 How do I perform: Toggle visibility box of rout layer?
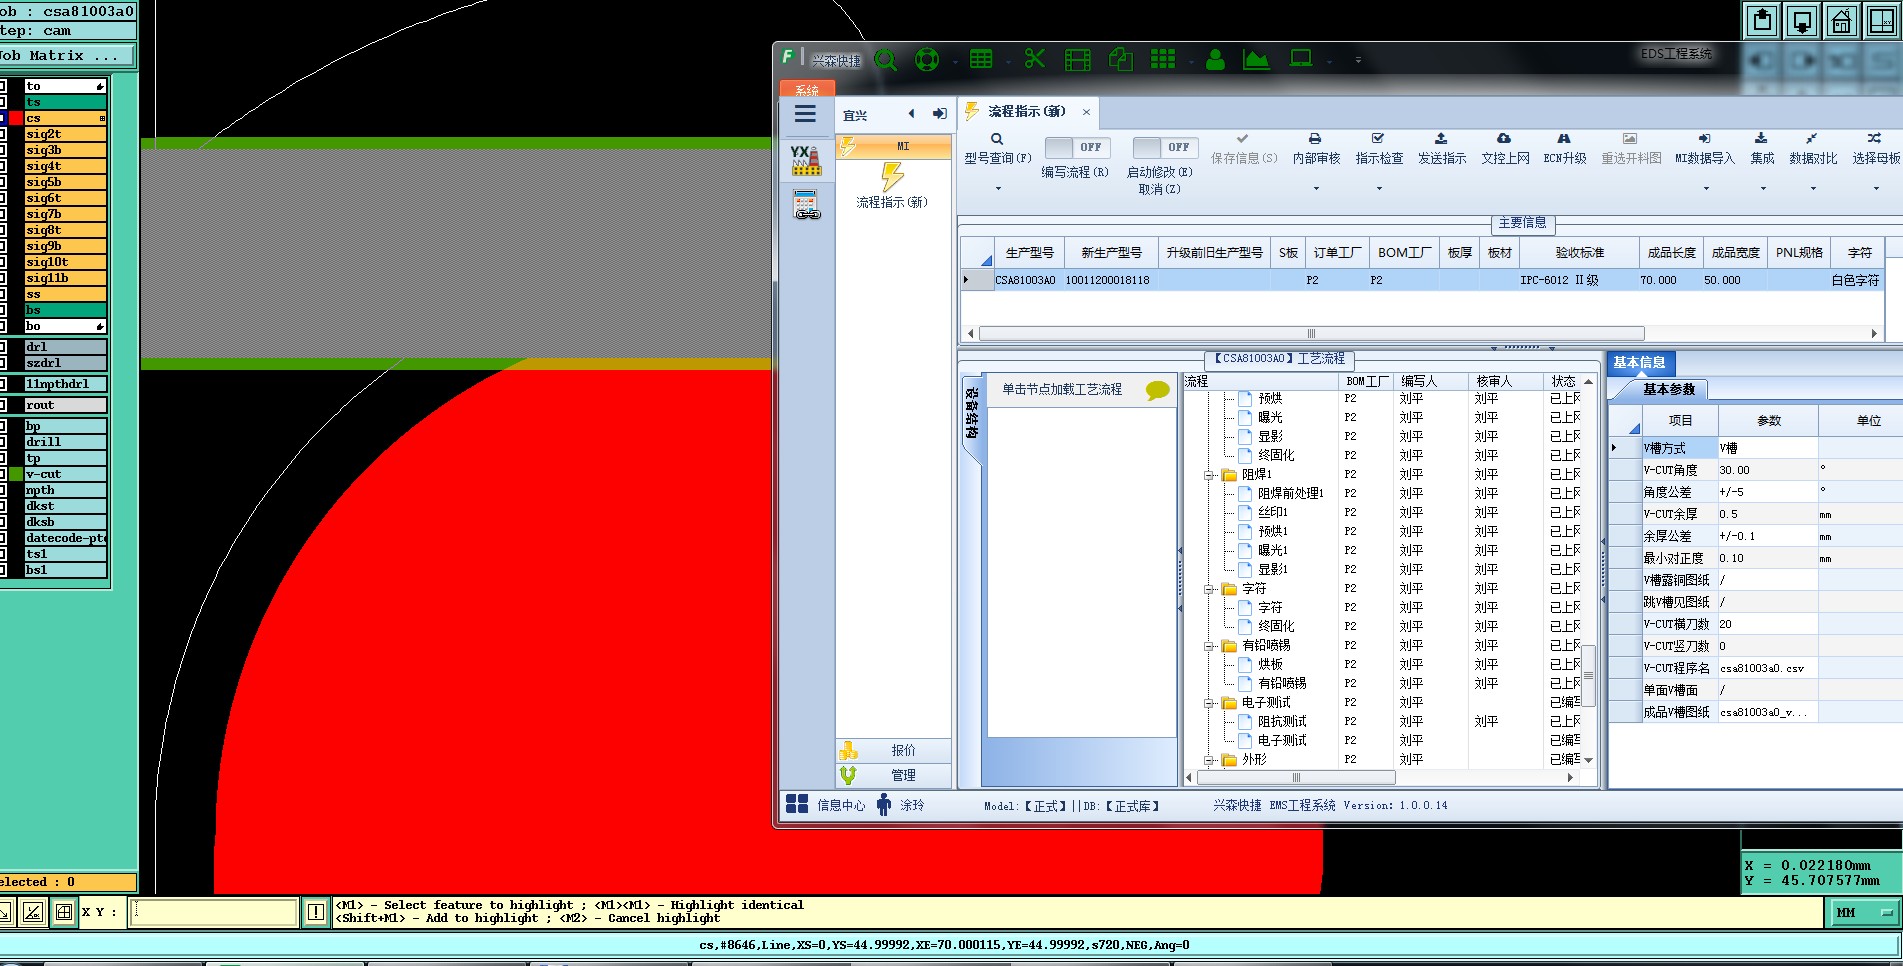click(x=3, y=405)
